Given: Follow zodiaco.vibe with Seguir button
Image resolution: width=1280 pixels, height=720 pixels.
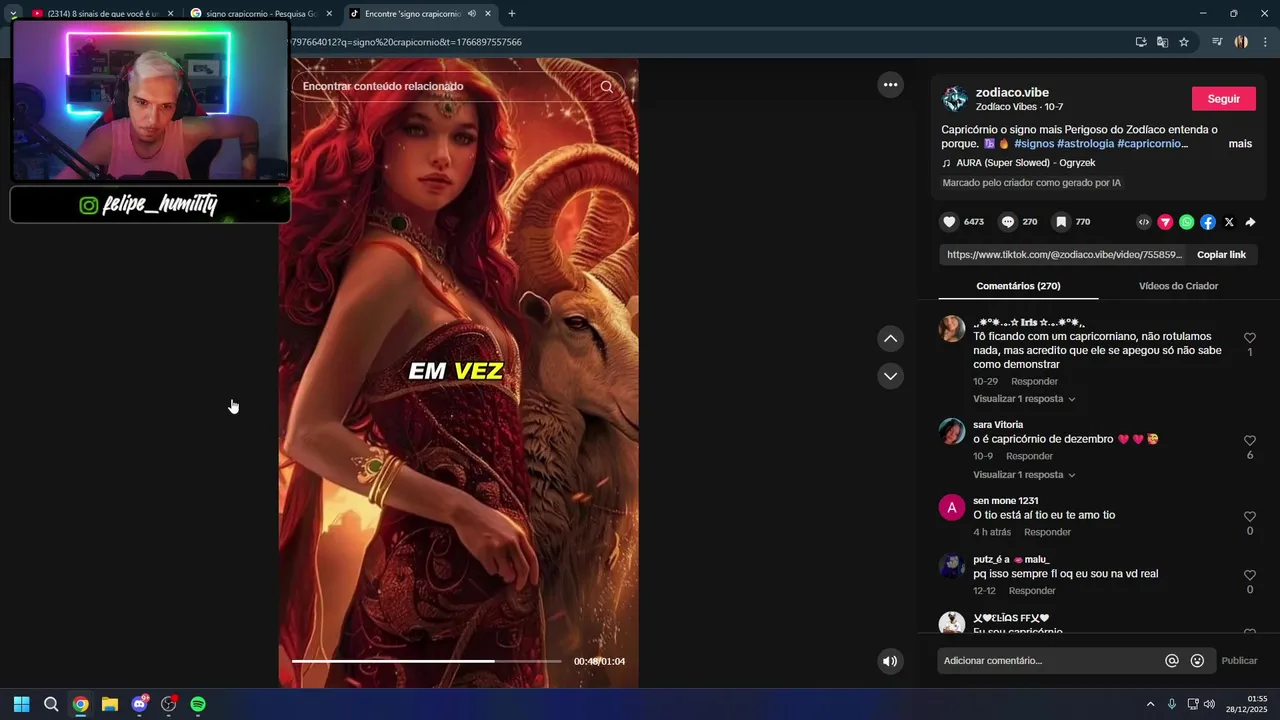Looking at the screenshot, I should pos(1223,99).
